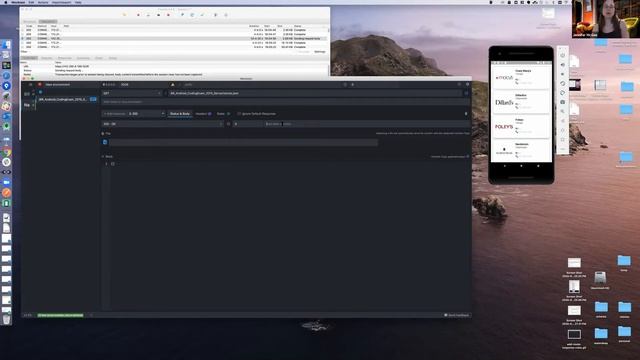Click the blue file browse icon in Mockoon

pyautogui.click(x=105, y=142)
